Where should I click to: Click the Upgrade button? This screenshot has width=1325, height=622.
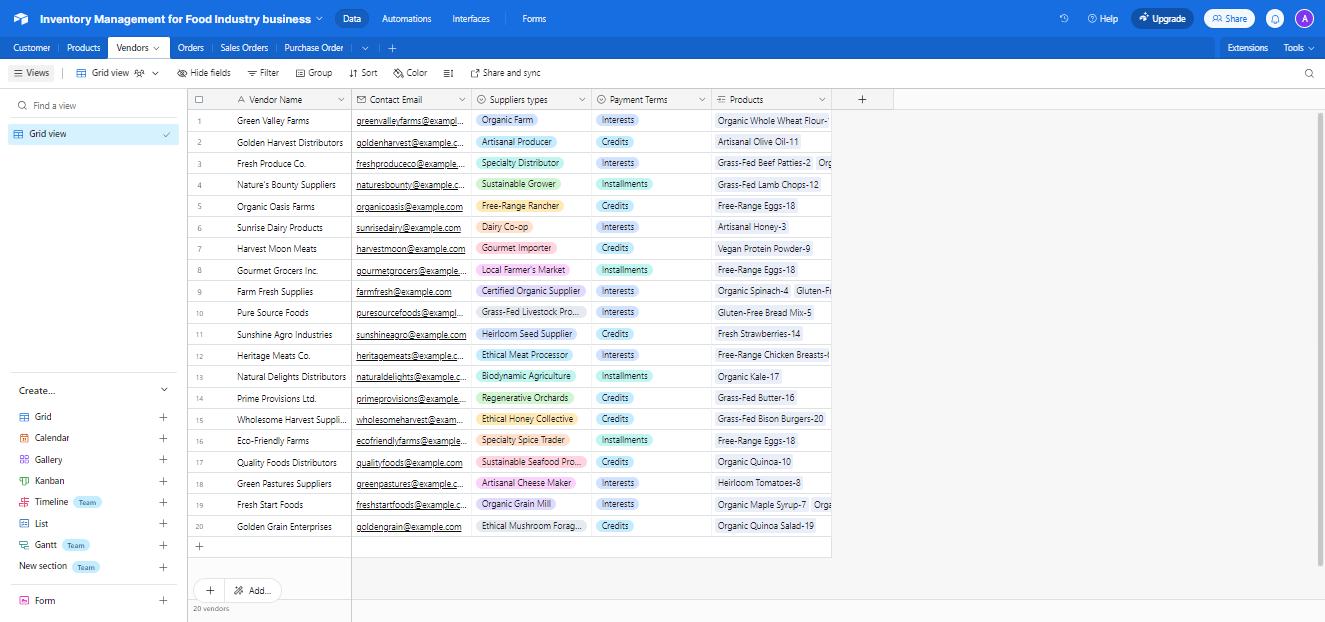click(1162, 18)
